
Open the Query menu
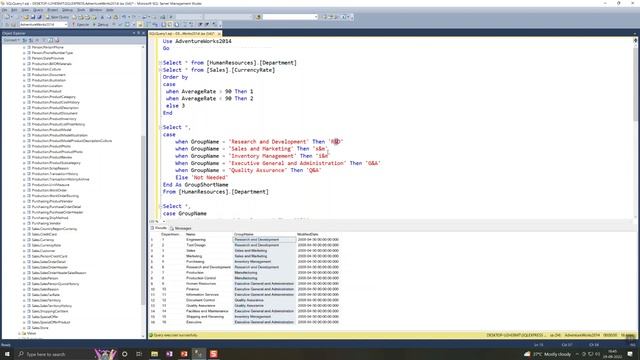38,10
